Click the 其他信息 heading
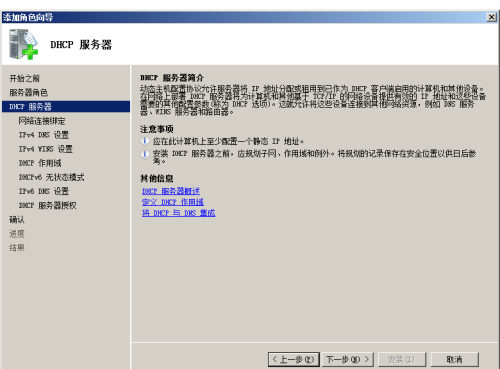Screen dimensions: 500x369 [x=157, y=178]
